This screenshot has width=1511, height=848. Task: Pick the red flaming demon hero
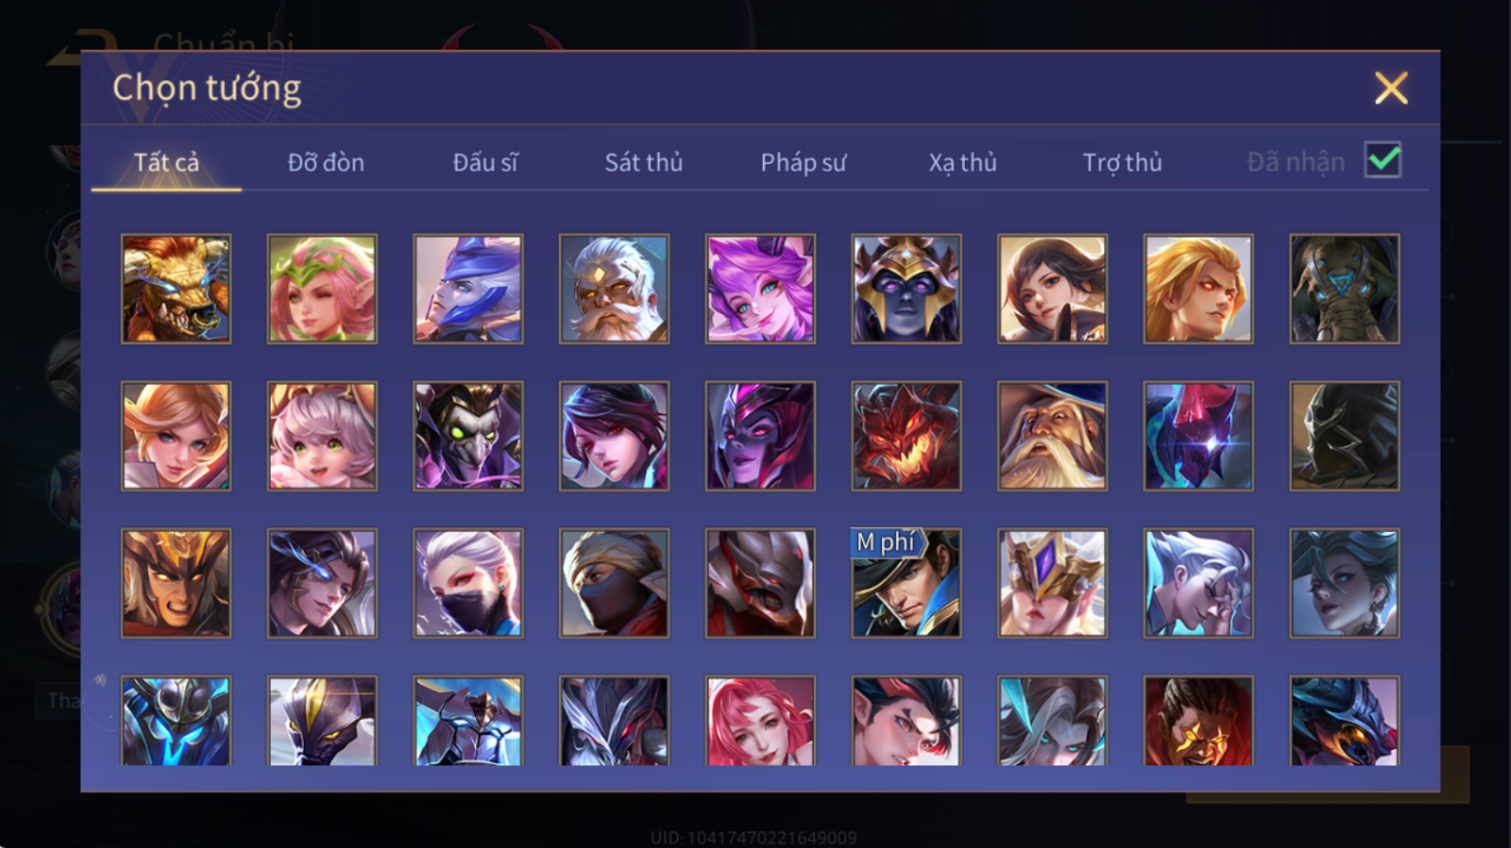tap(906, 436)
